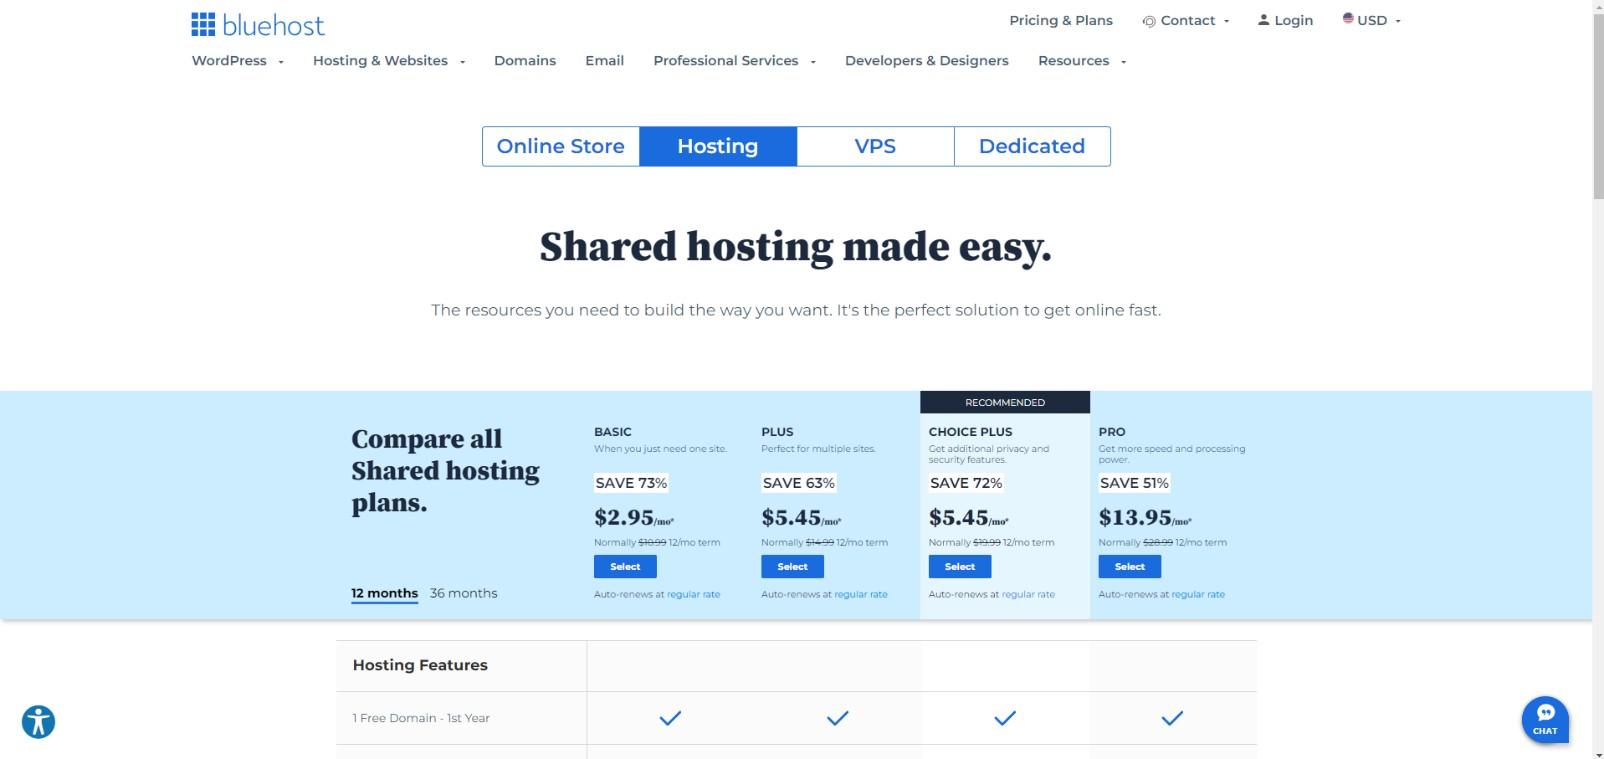Open regular rate link under Basic
This screenshot has height=759, width=1604.
[693, 594]
